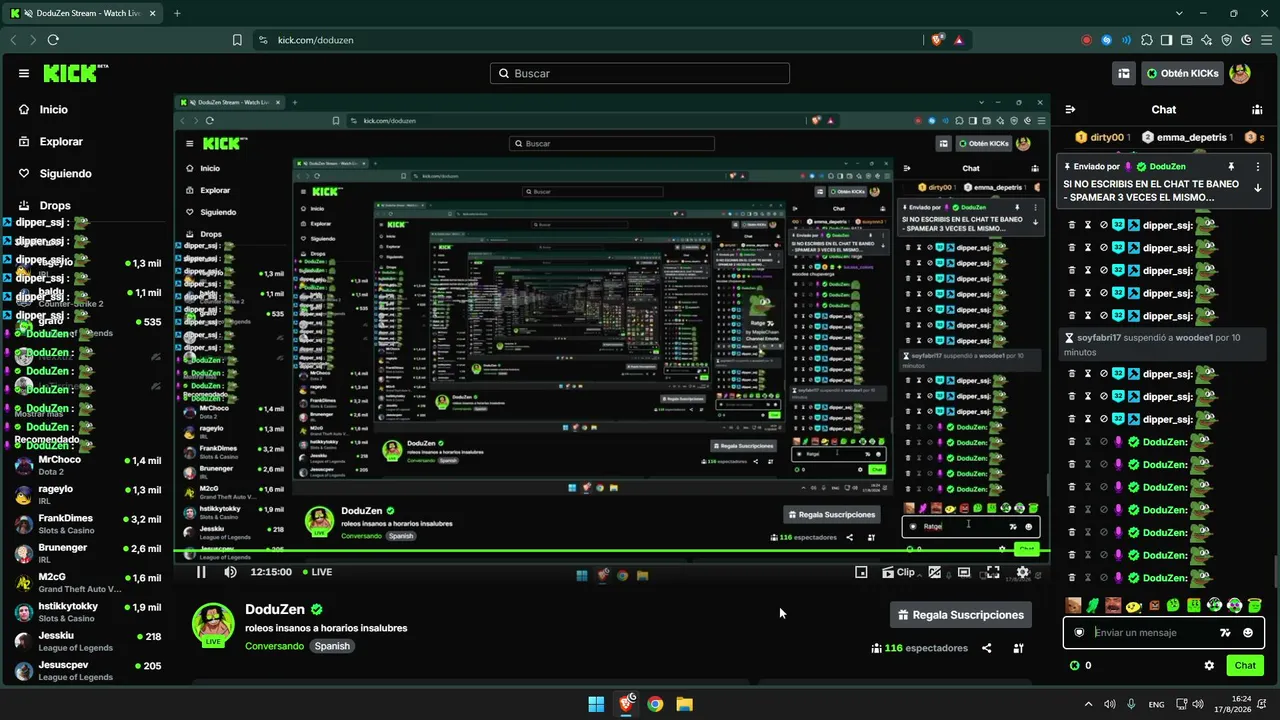1280x720 pixels.
Task: Open the Conversando category link
Action: [274, 646]
